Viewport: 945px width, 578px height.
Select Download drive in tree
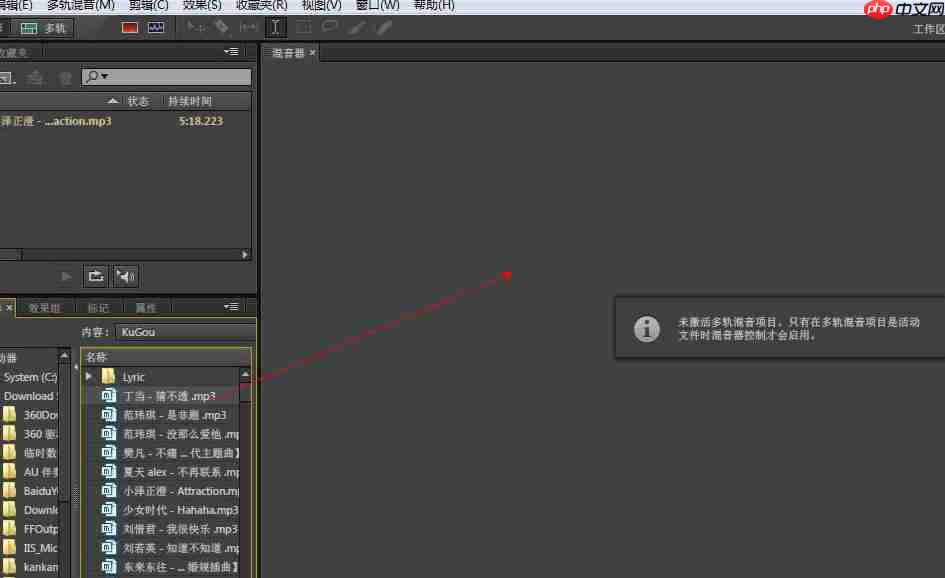click(30, 396)
